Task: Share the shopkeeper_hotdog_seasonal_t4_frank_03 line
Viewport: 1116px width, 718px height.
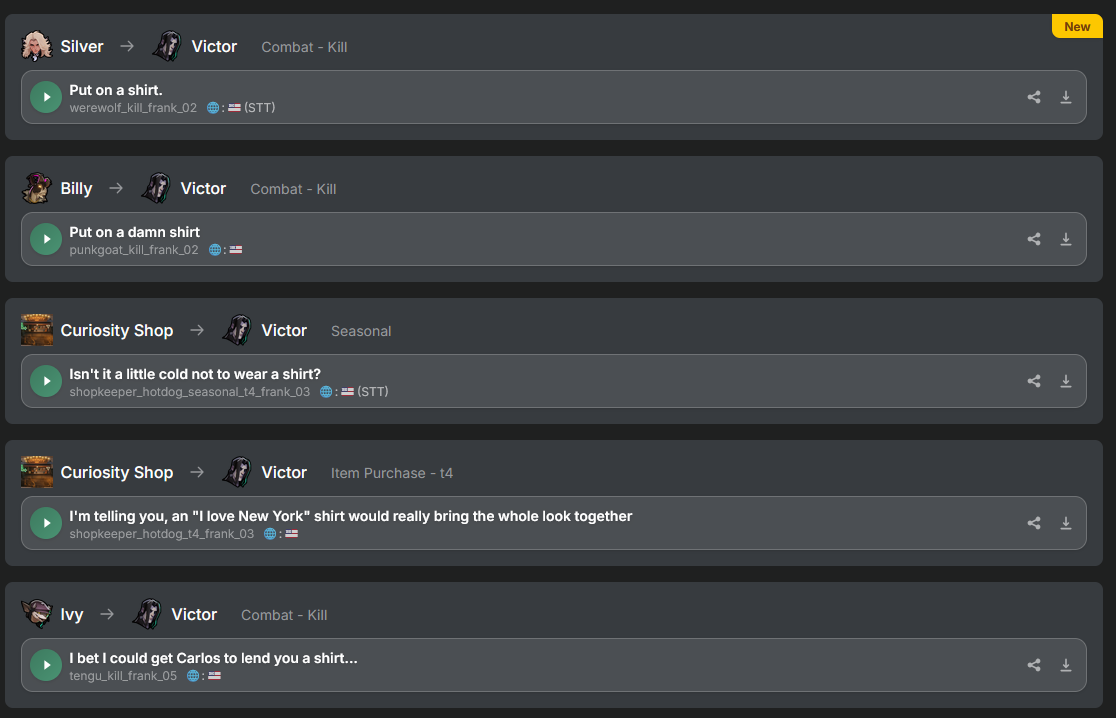Action: click(x=1034, y=381)
